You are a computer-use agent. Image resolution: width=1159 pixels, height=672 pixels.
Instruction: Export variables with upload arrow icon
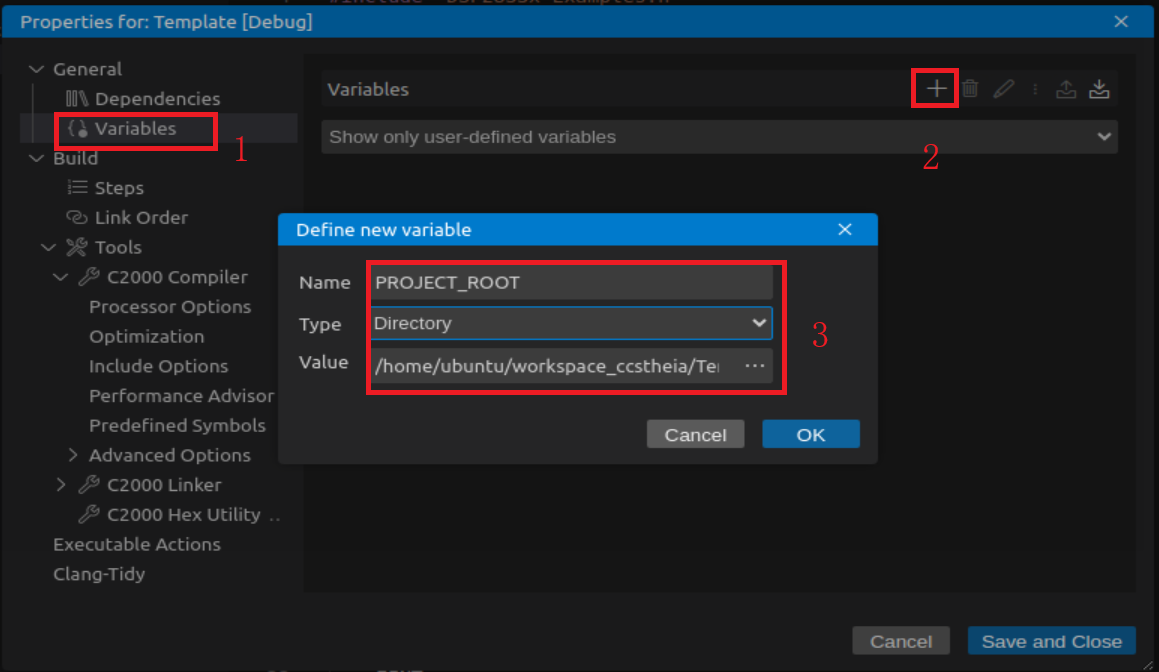pos(1066,89)
